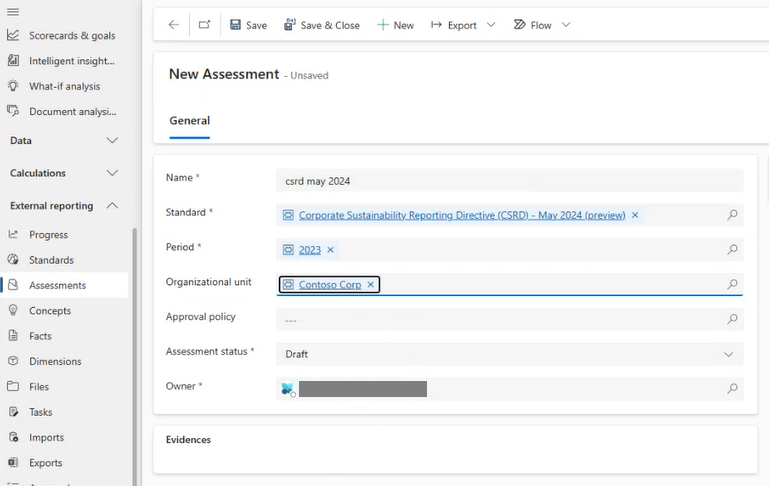Viewport: 769px width, 486px height.
Task: Switch to the General tab
Action: point(189,121)
